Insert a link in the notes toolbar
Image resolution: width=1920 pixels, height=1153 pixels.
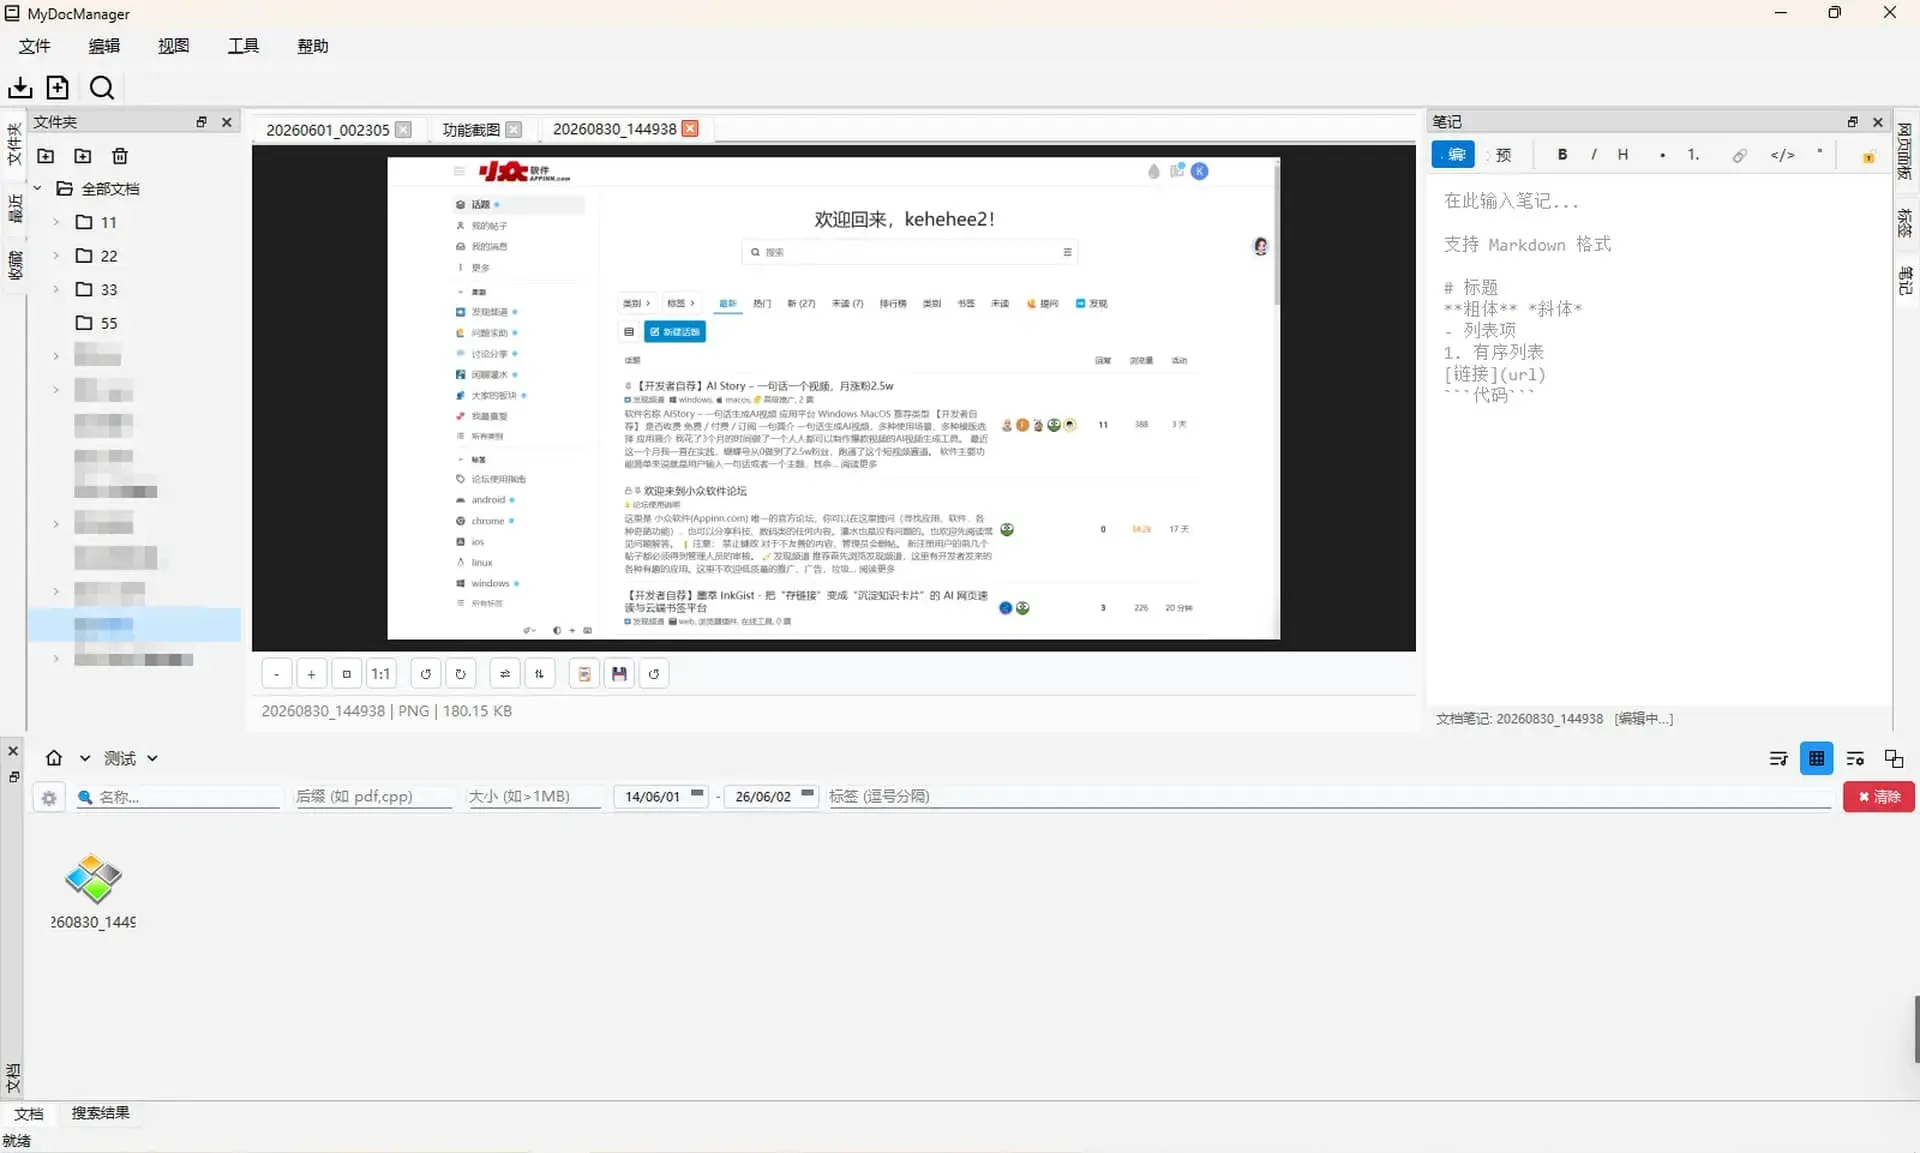(1740, 155)
